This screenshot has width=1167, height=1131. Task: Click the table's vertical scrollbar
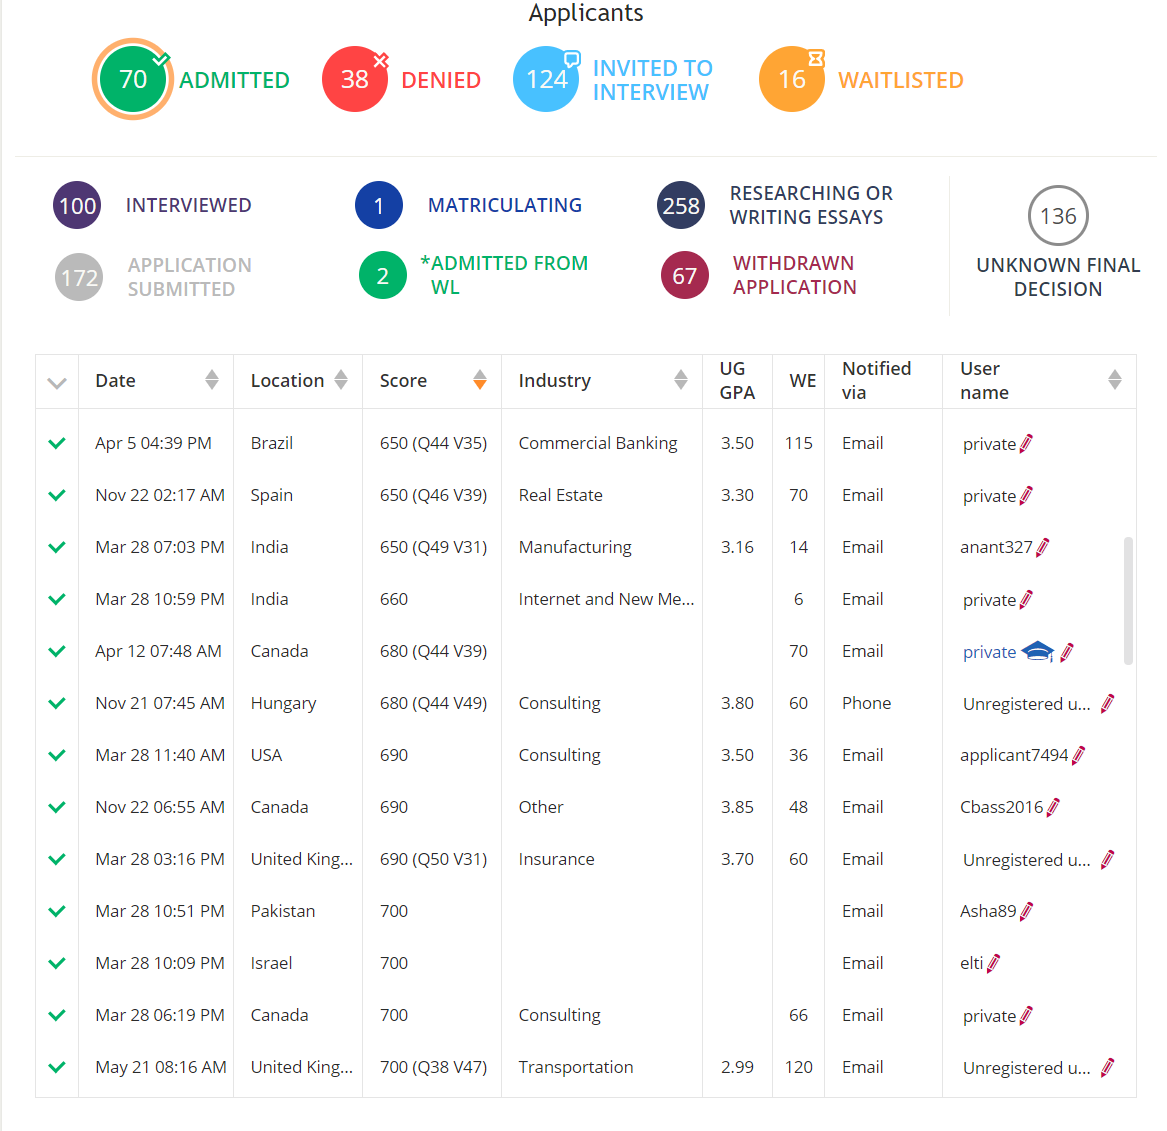[x=1128, y=600]
